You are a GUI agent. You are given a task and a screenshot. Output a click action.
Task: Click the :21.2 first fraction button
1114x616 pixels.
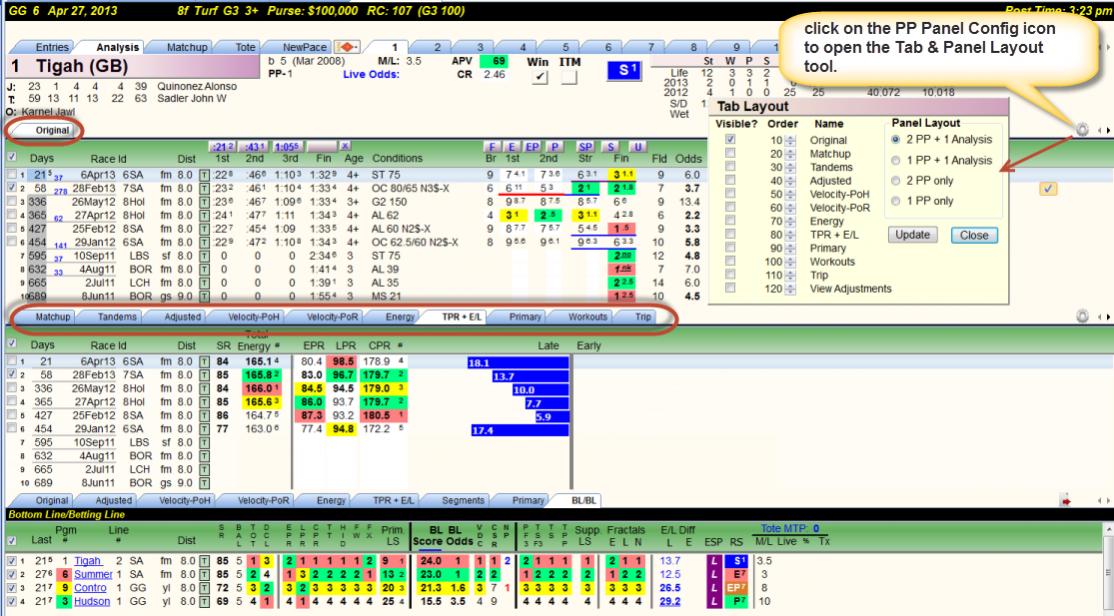pyautogui.click(x=222, y=146)
